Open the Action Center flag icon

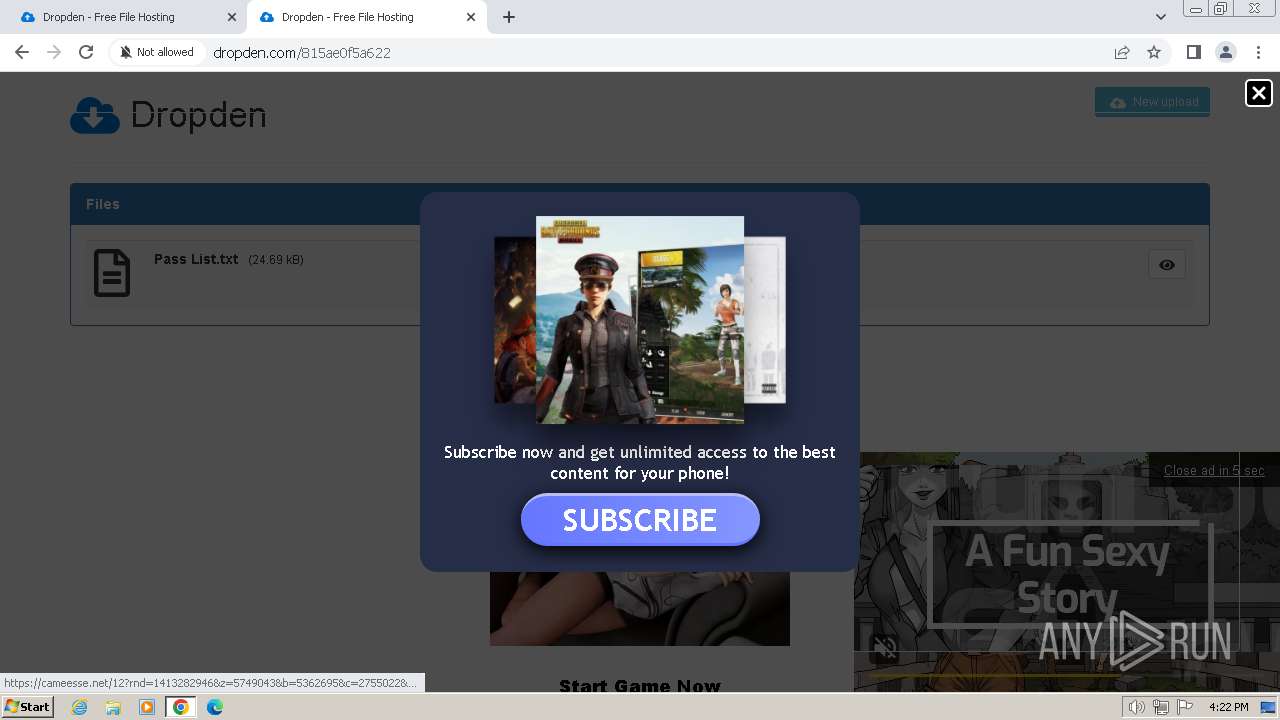1185,707
